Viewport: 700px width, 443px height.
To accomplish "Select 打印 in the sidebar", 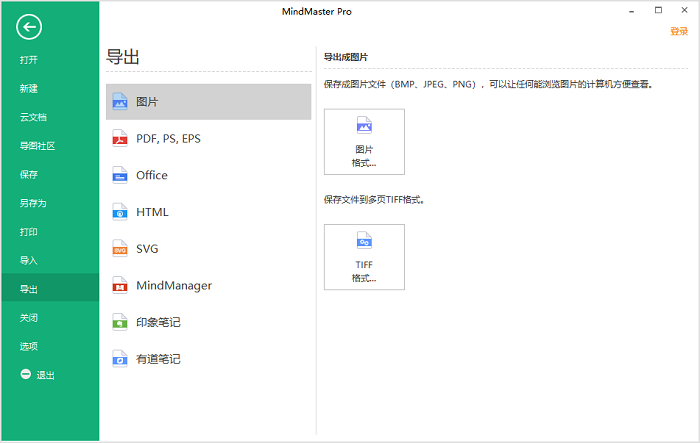I will [x=29, y=232].
